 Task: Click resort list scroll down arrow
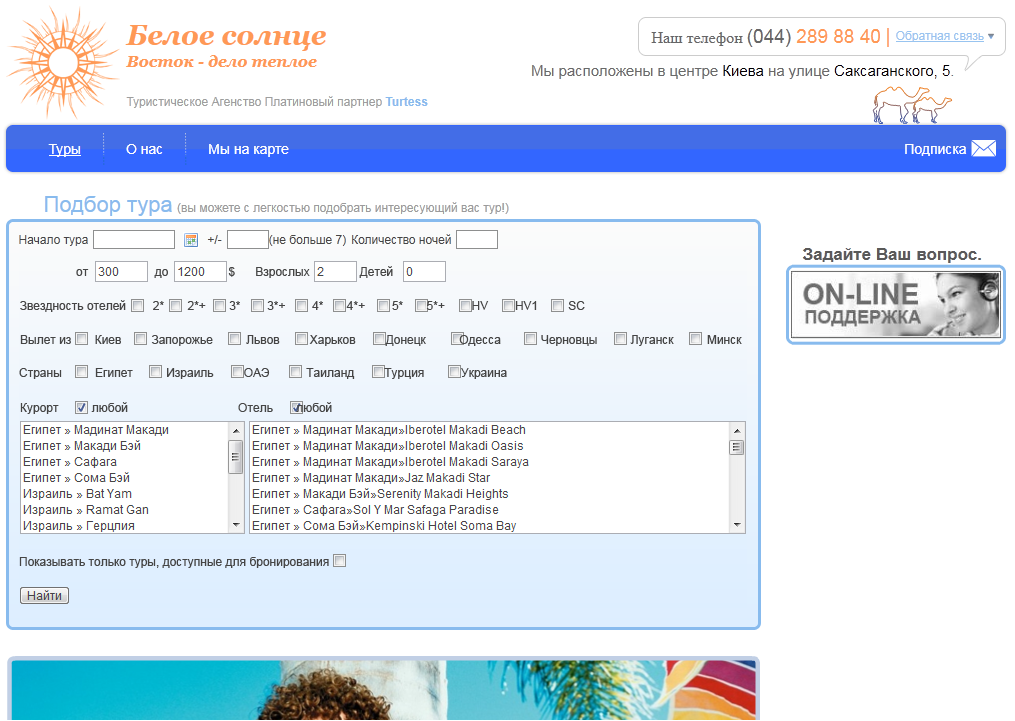pyautogui.click(x=236, y=525)
